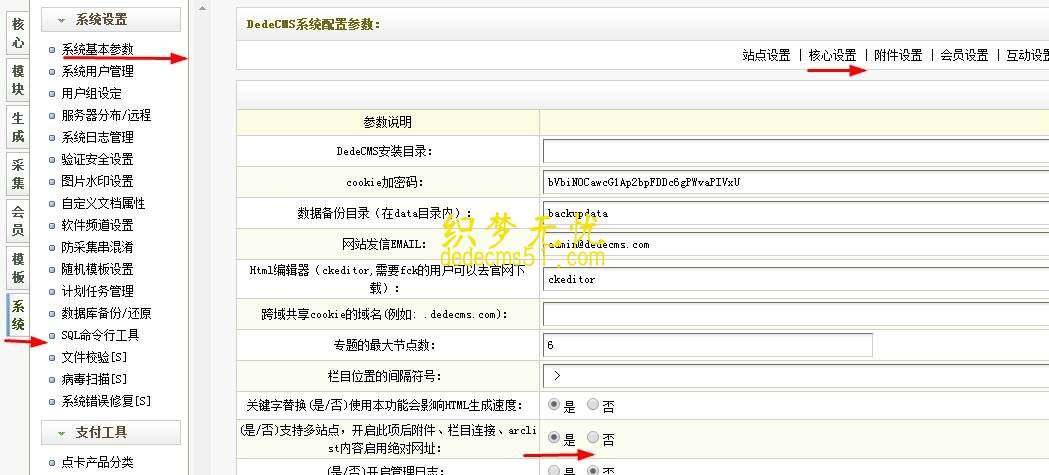Open the 核心设置 config tab
1049x475 pixels.
click(832, 55)
